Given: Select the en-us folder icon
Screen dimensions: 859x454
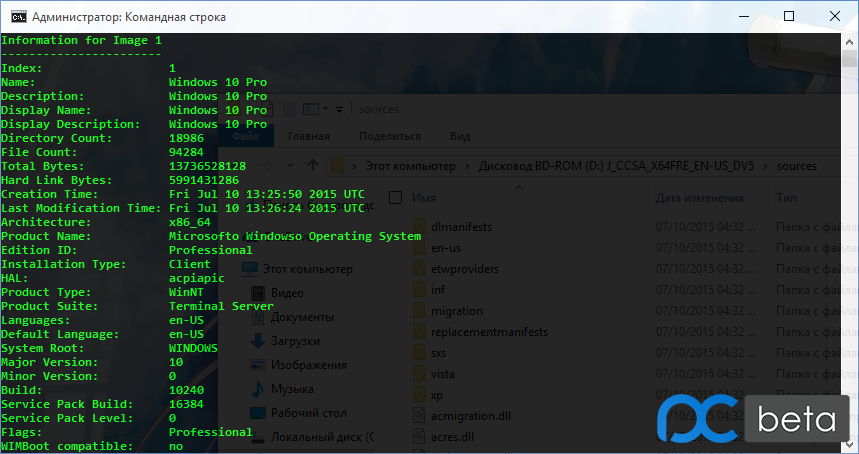Looking at the screenshot, I should point(420,248).
